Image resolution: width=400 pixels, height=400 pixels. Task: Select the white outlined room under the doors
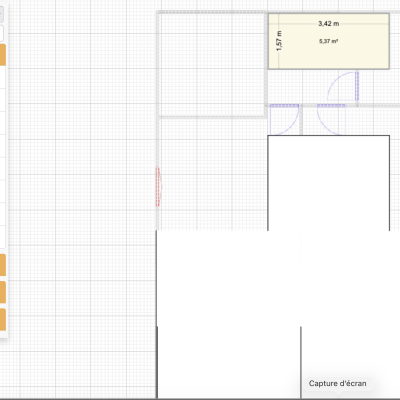point(329,183)
